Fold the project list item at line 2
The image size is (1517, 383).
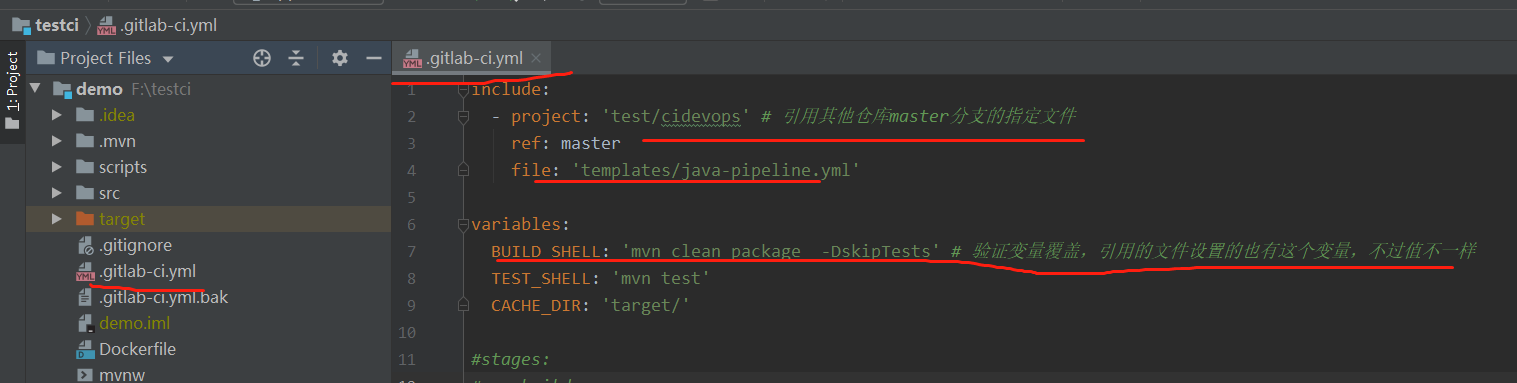[463, 116]
